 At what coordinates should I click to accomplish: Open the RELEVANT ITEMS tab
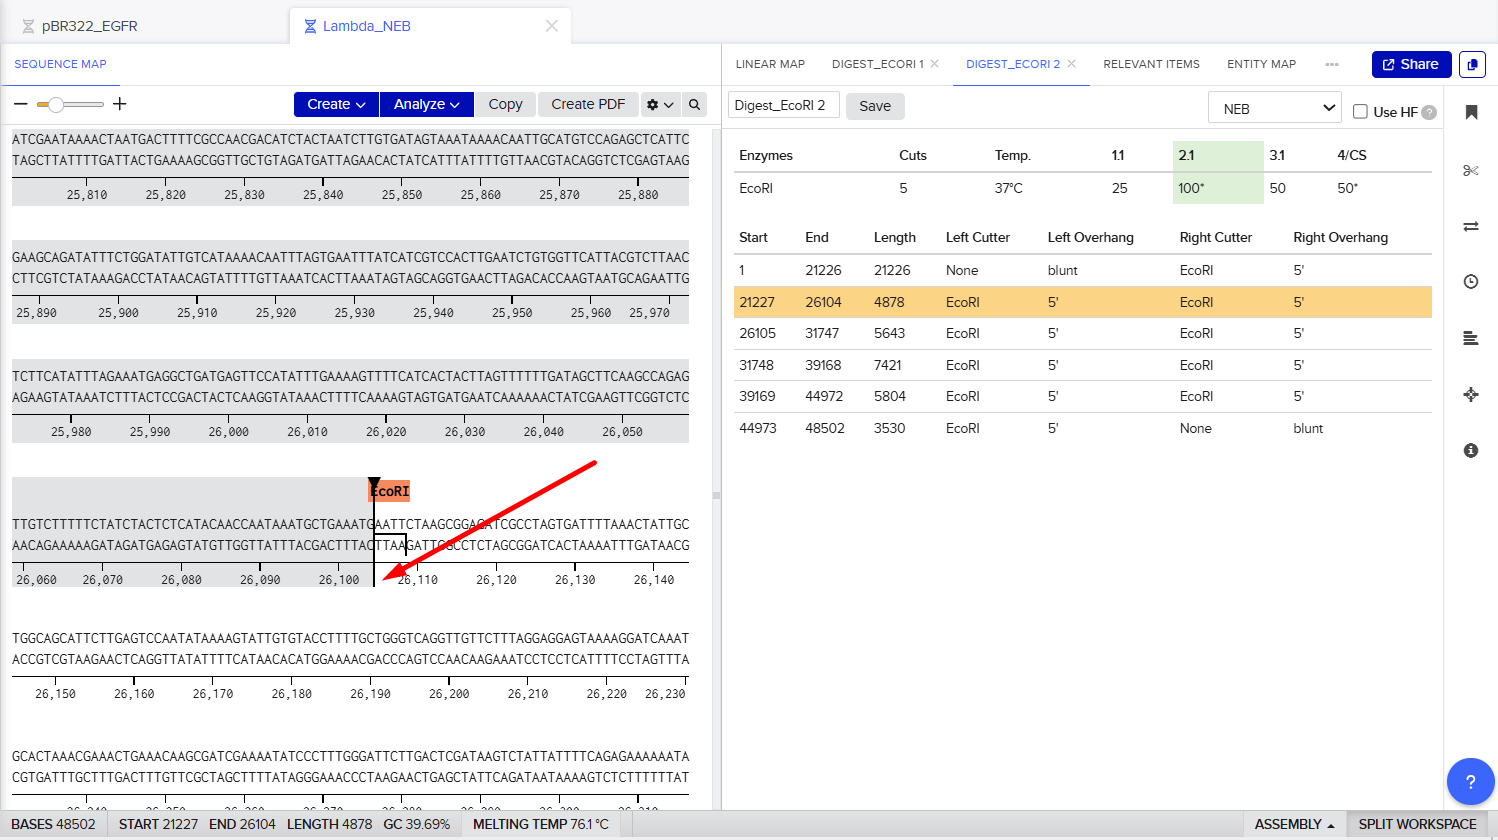1151,64
